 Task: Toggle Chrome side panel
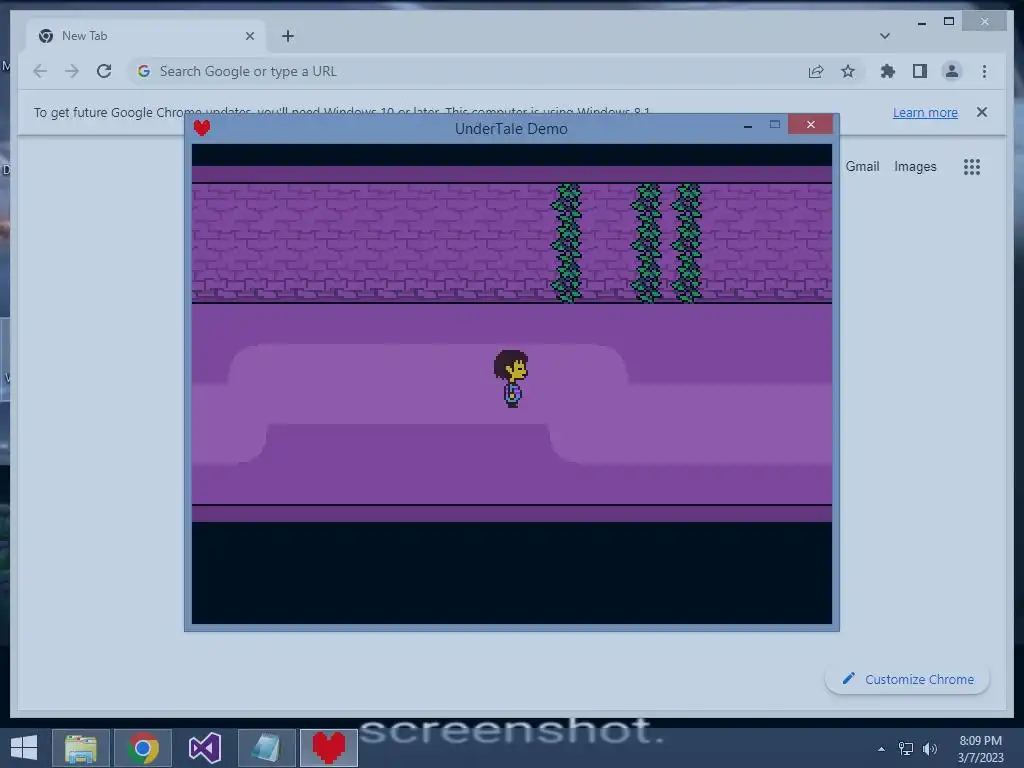click(920, 71)
